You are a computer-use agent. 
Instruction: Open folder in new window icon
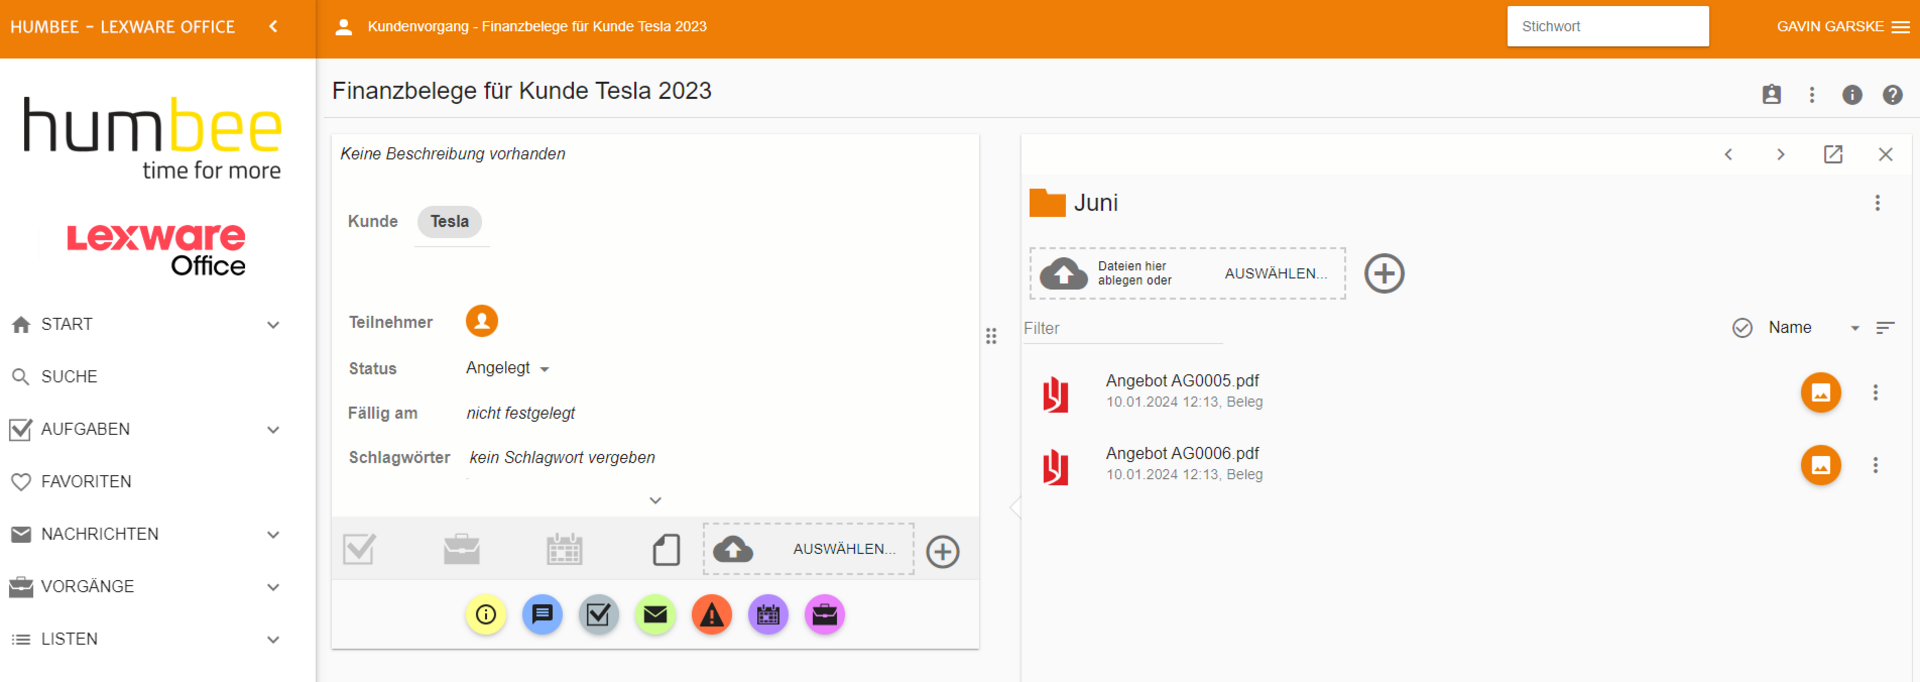pos(1832,154)
